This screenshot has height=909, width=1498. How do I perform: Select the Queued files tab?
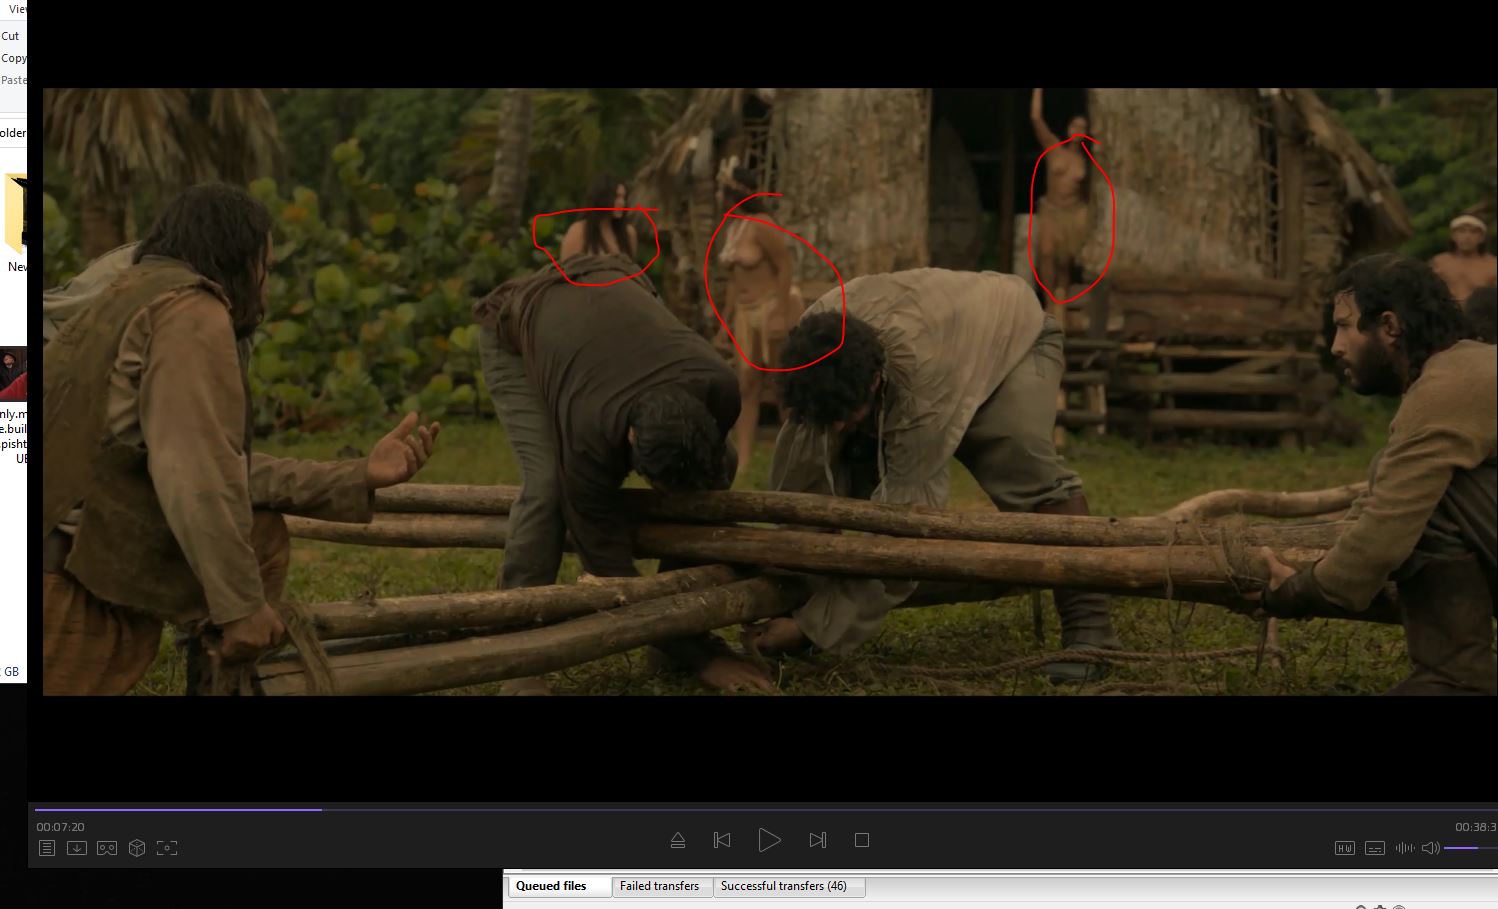pos(551,886)
